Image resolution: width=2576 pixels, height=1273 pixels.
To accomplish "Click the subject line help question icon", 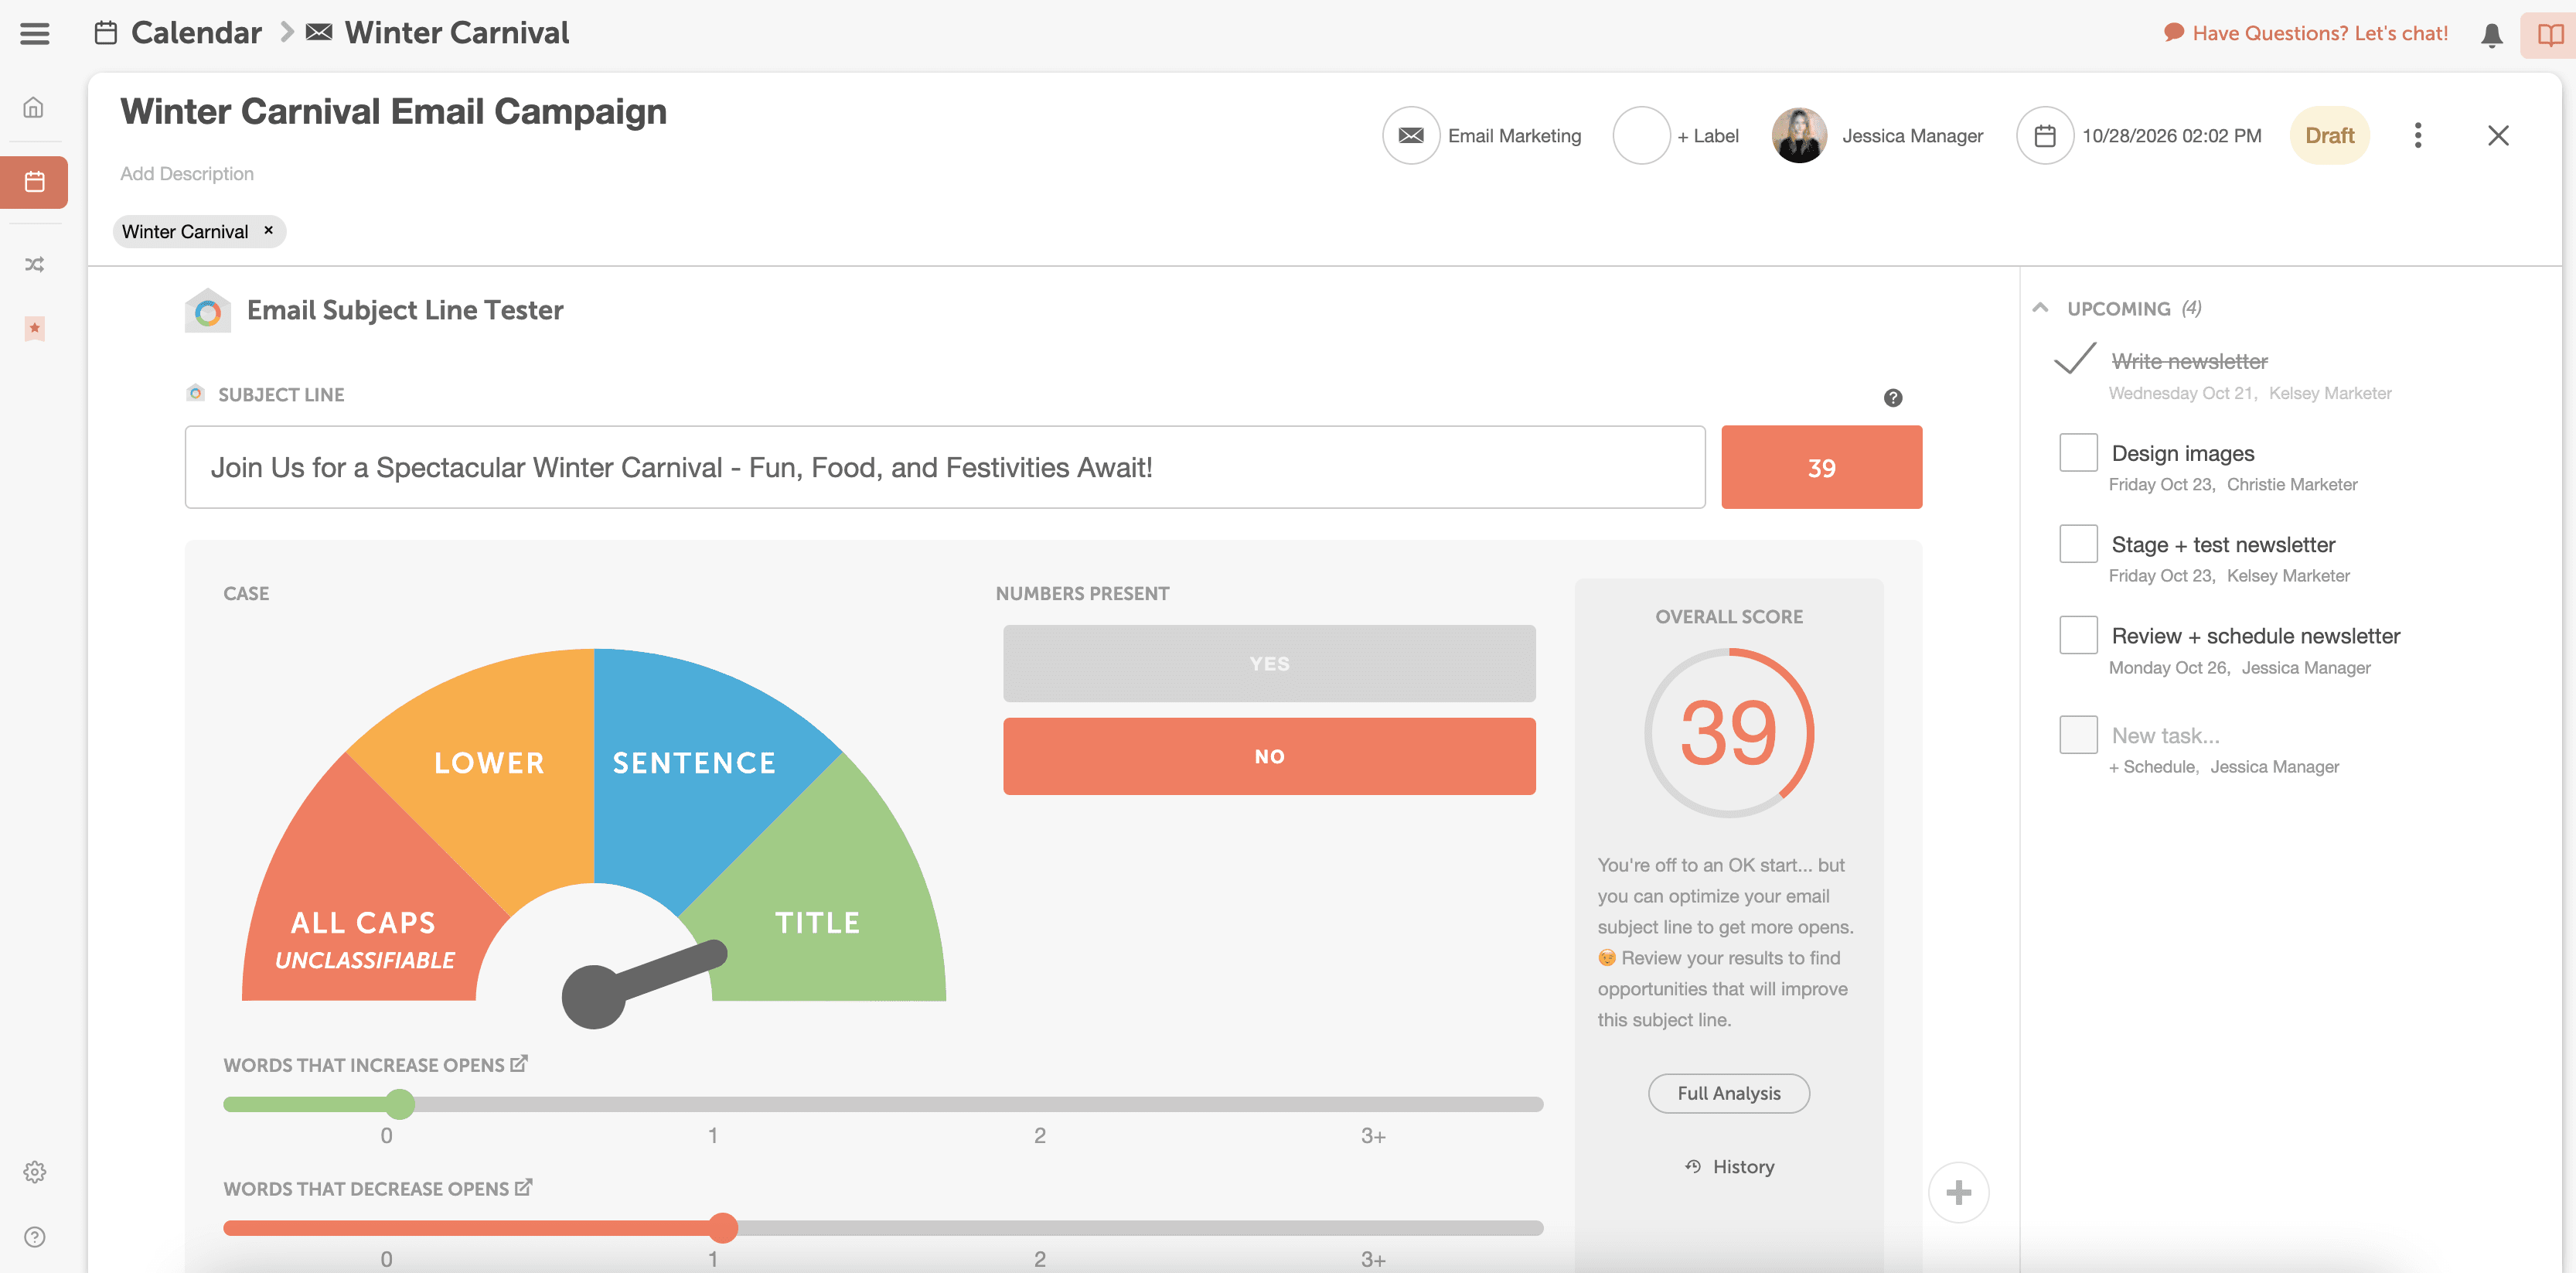I will (x=1892, y=398).
